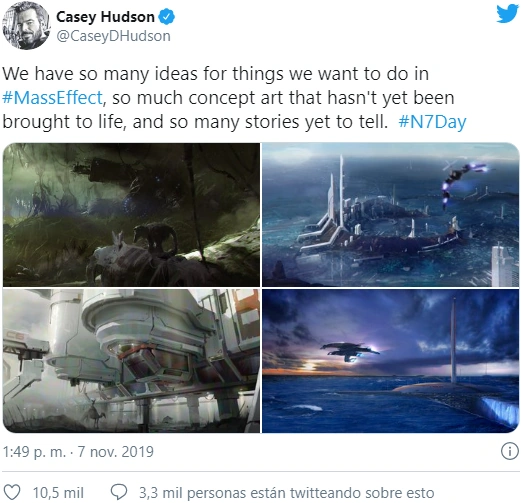This screenshot has height=503, width=521.
Task: View the grey industrial station concept art
Action: coord(131,361)
